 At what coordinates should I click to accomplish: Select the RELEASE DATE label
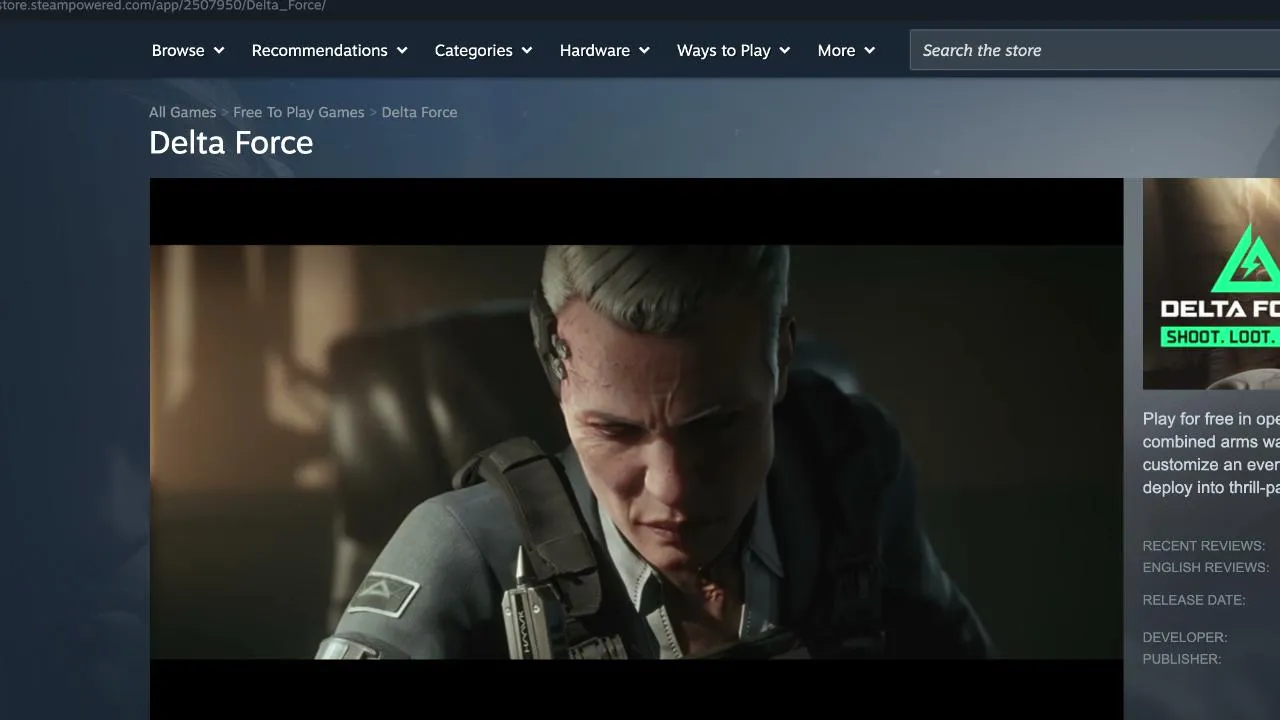tap(1194, 600)
